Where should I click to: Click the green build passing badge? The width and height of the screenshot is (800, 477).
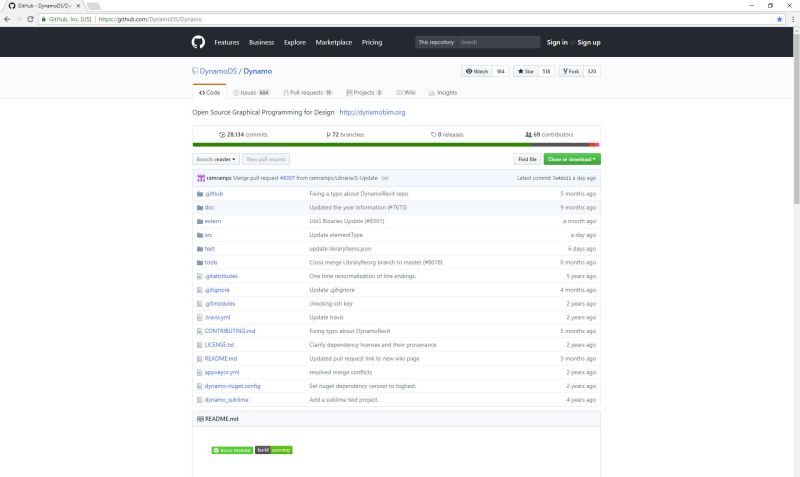pyautogui.click(x=232, y=450)
